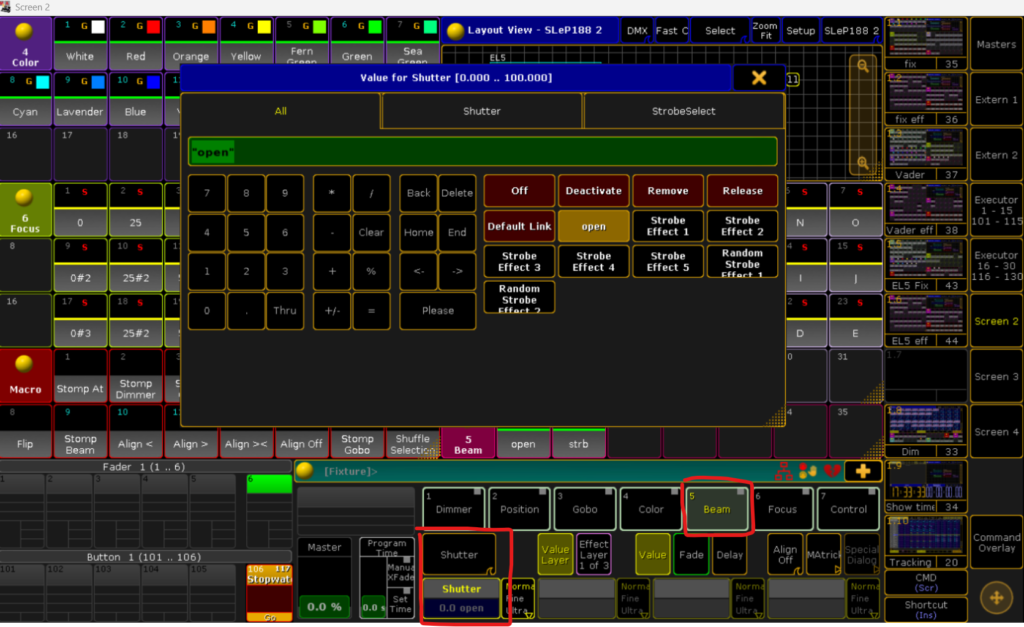The height and width of the screenshot is (627, 1024).
Task: Switch to the StrobeSelect tab
Action: [x=683, y=111]
